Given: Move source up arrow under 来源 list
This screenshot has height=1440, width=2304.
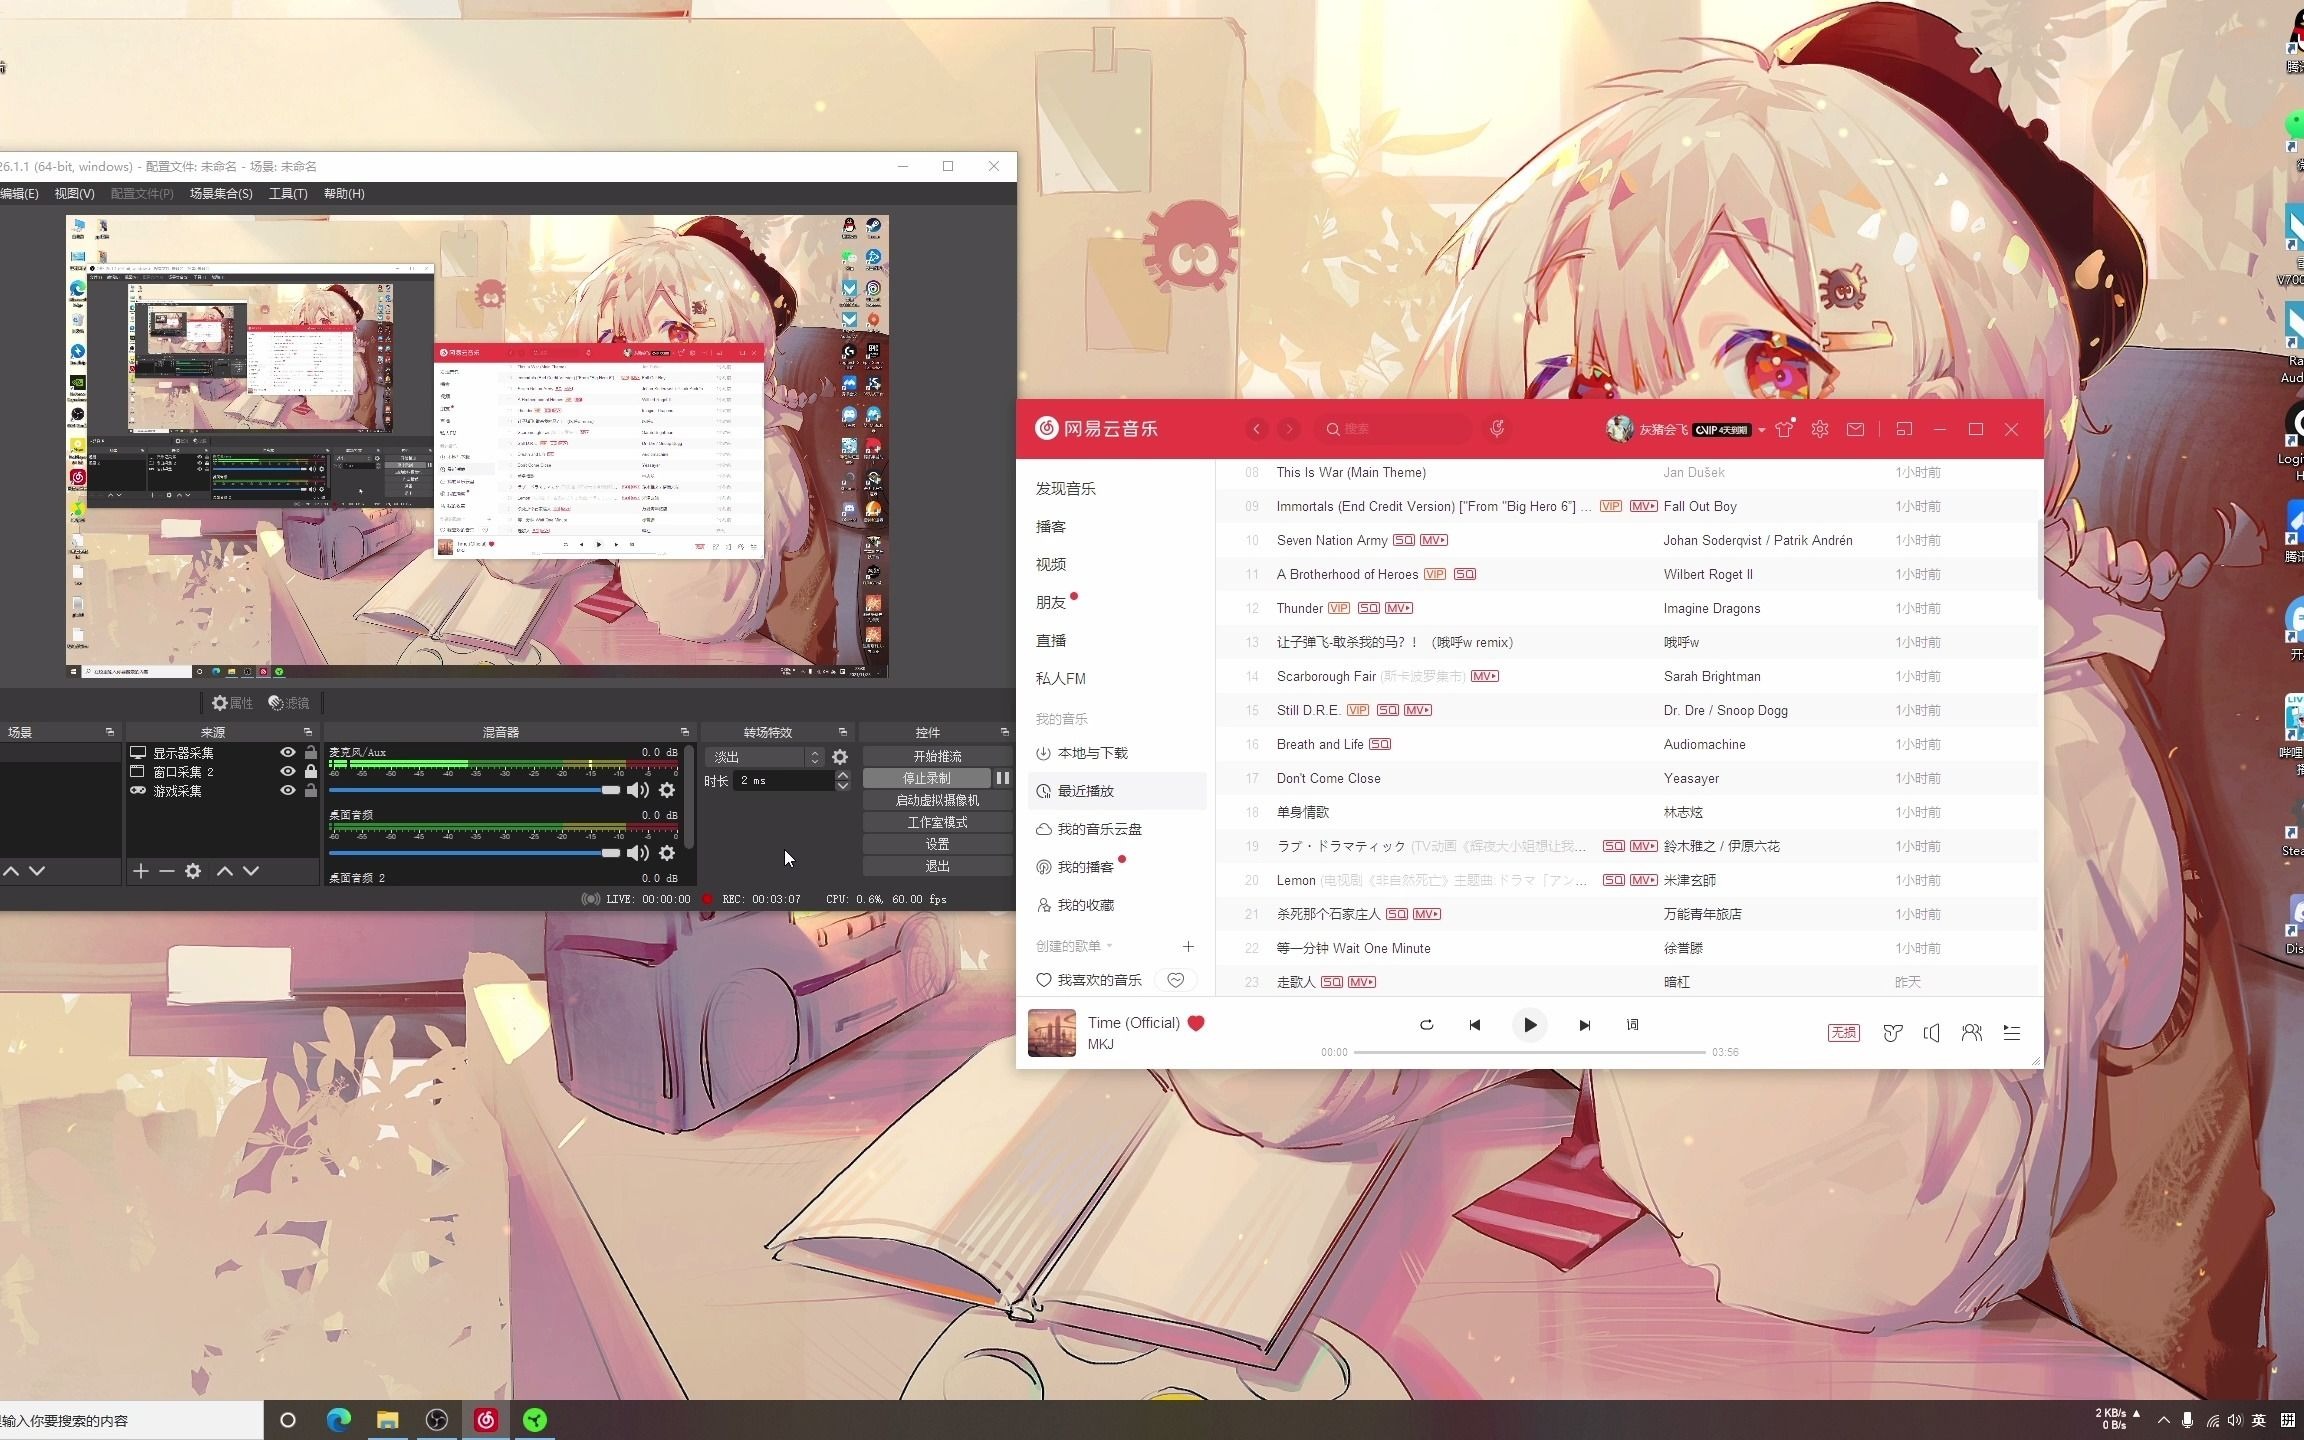Looking at the screenshot, I should click(225, 871).
